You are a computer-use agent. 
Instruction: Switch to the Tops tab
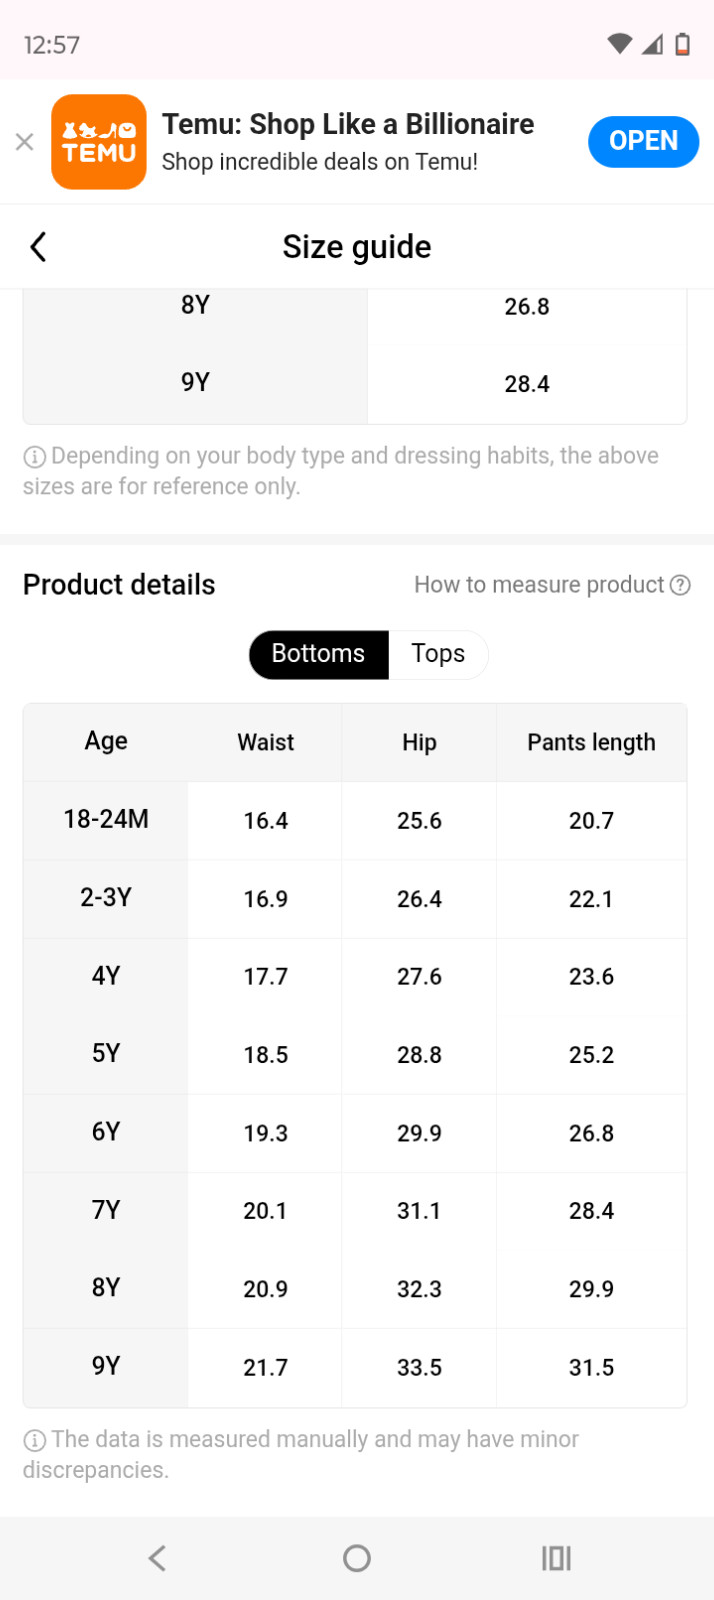(x=438, y=654)
